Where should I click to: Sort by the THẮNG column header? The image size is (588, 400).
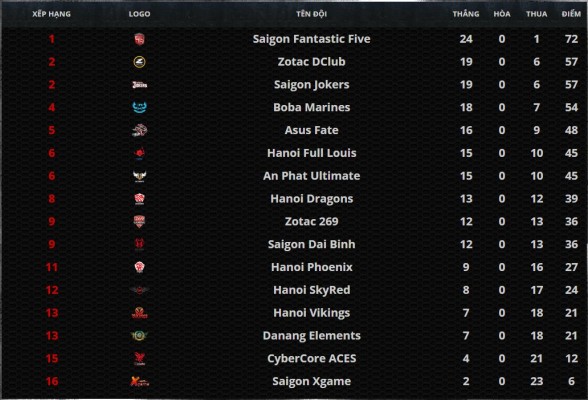point(466,14)
